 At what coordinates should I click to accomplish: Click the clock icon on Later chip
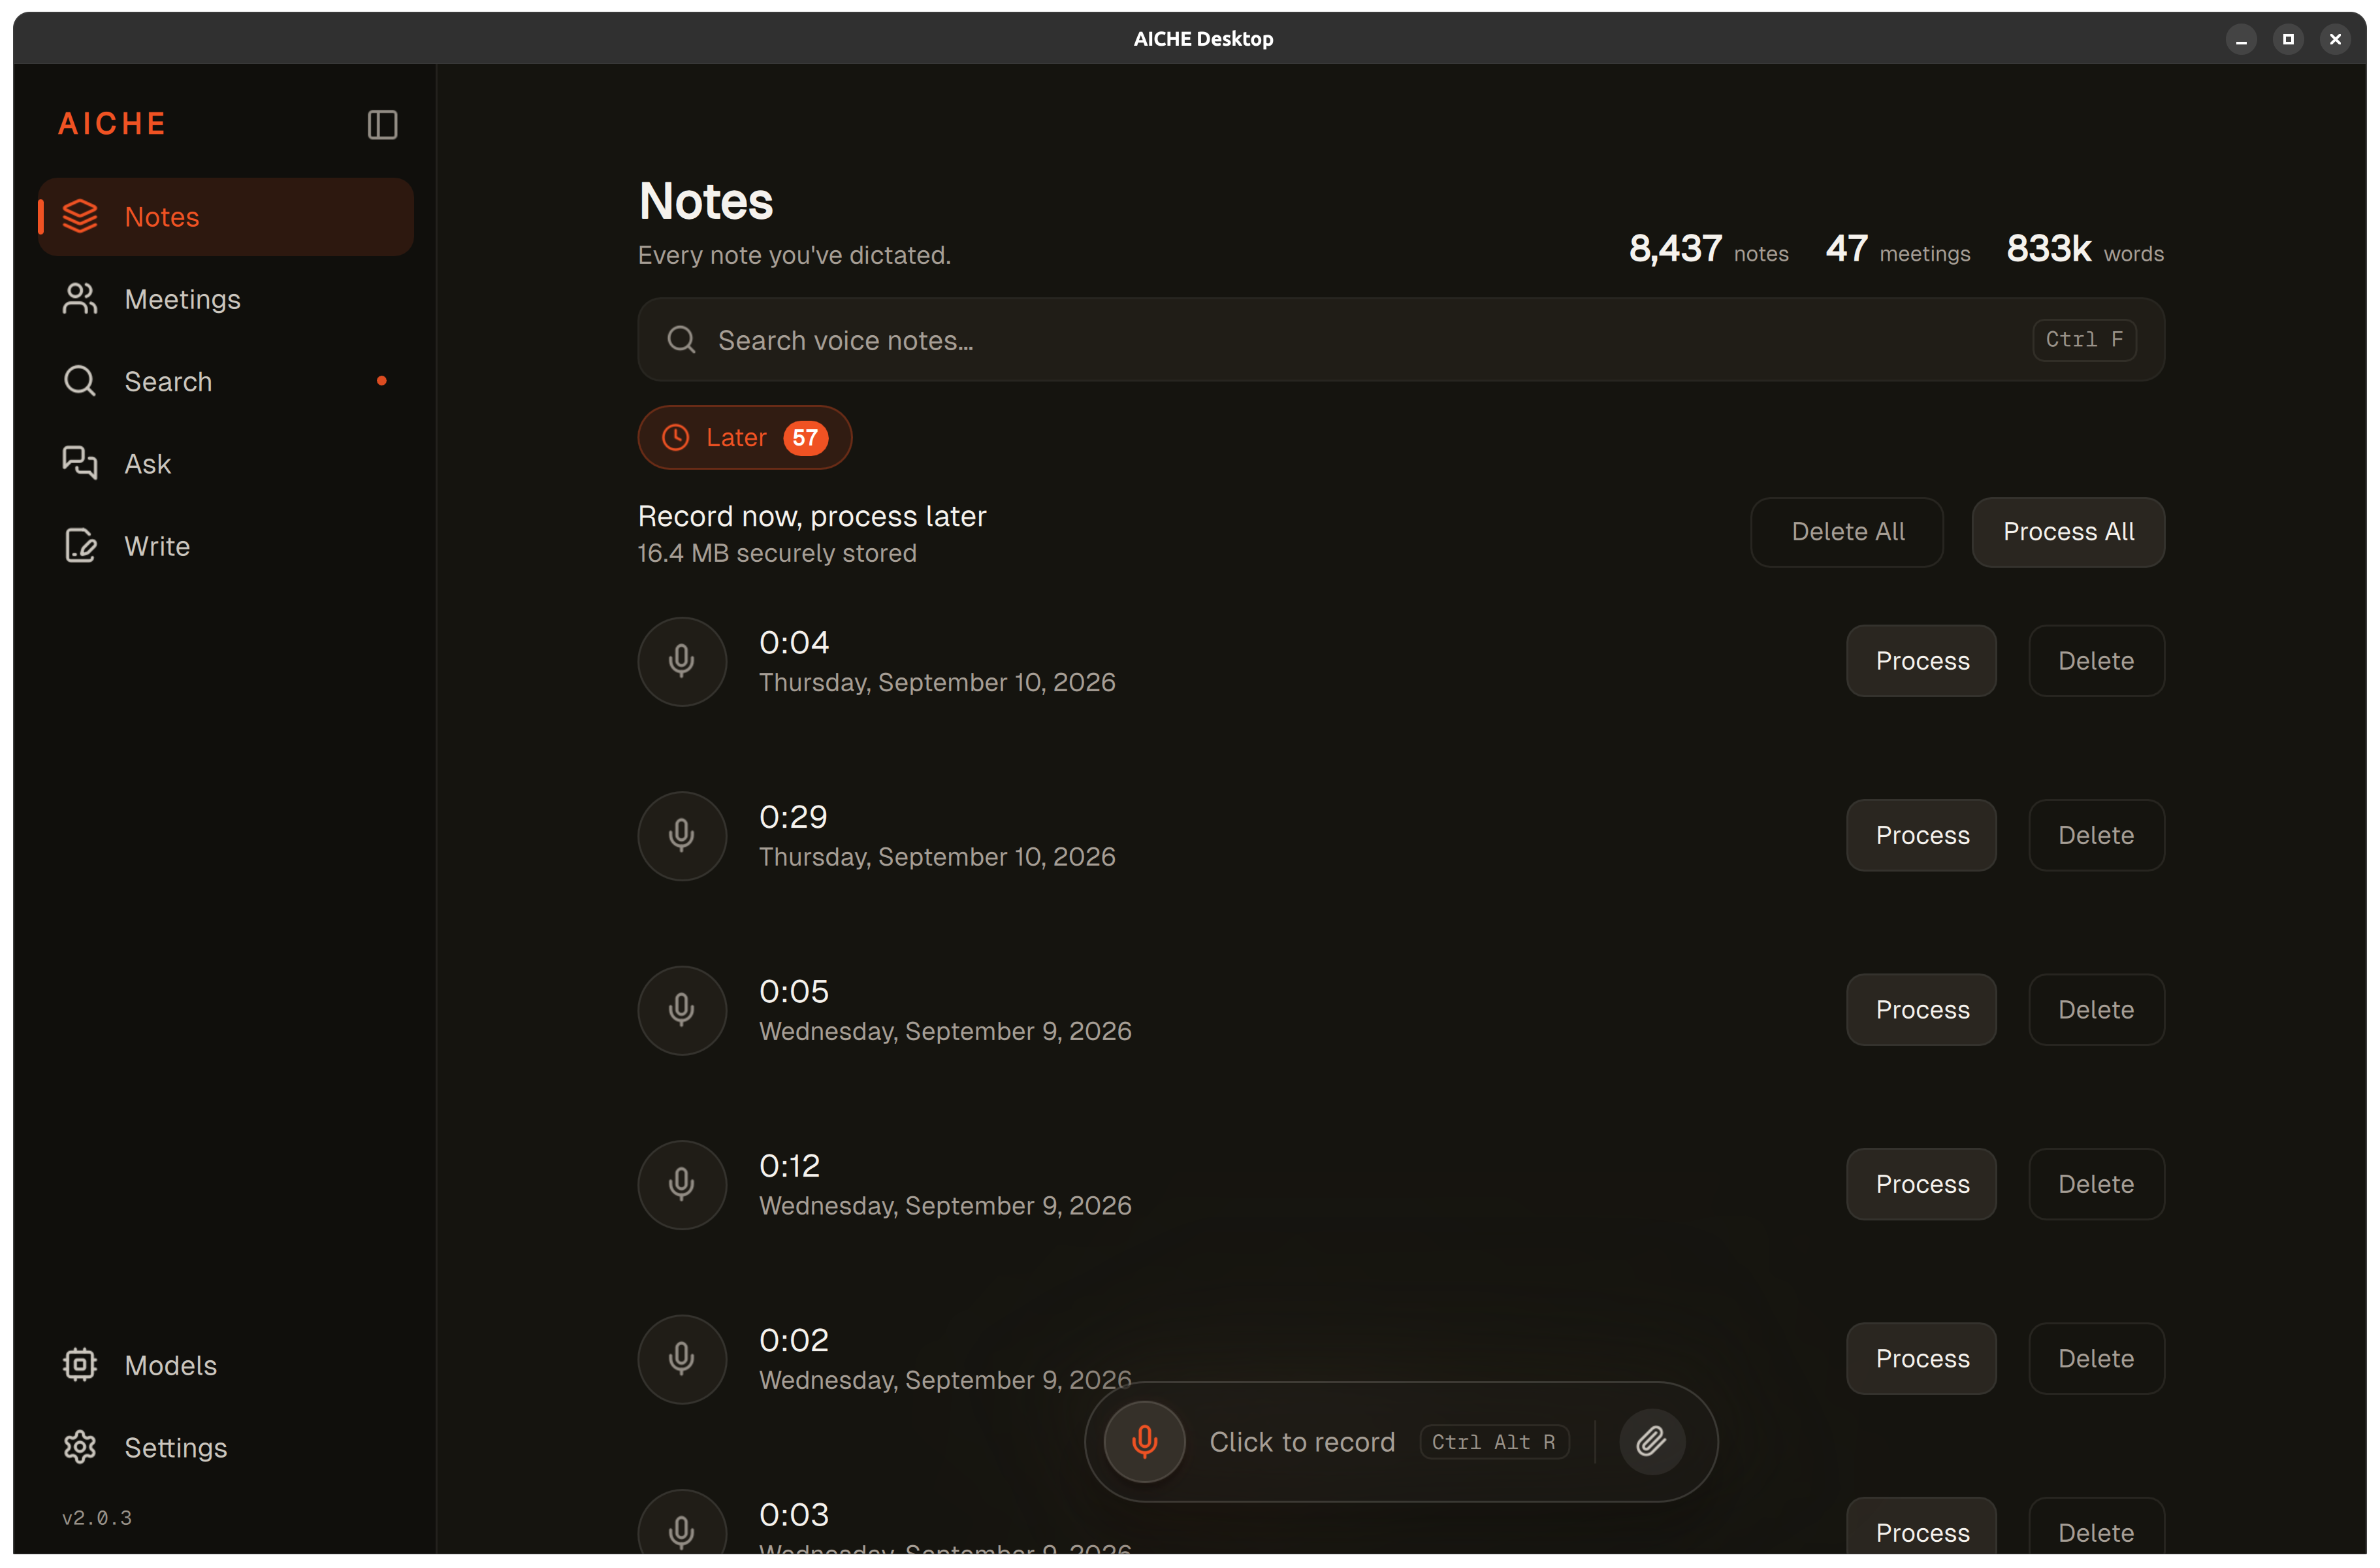click(676, 438)
